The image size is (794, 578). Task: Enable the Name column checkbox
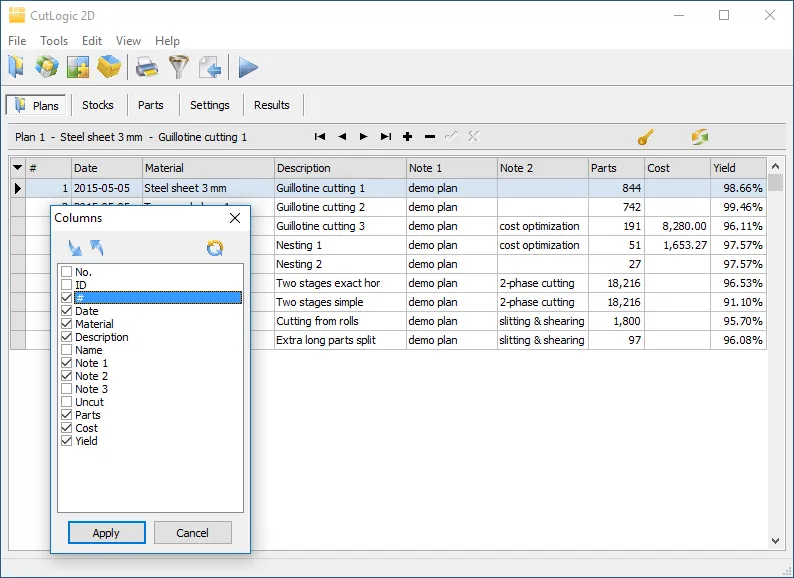(67, 350)
